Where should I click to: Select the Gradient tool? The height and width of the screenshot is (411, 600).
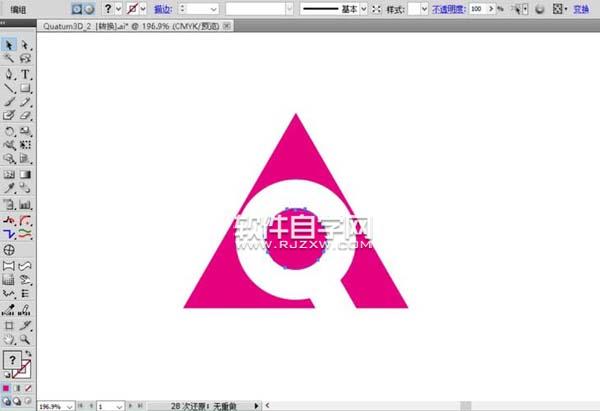click(x=25, y=175)
